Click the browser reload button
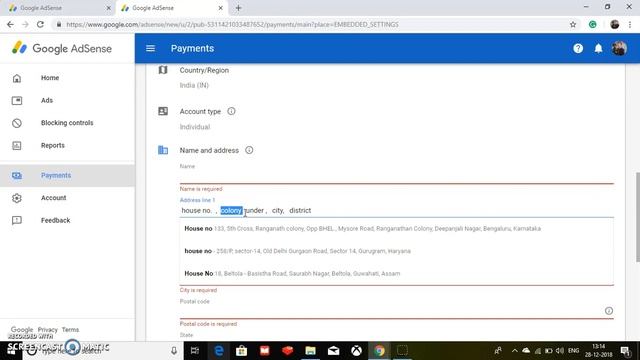Screen dimensions: 640x360 coord(40,24)
